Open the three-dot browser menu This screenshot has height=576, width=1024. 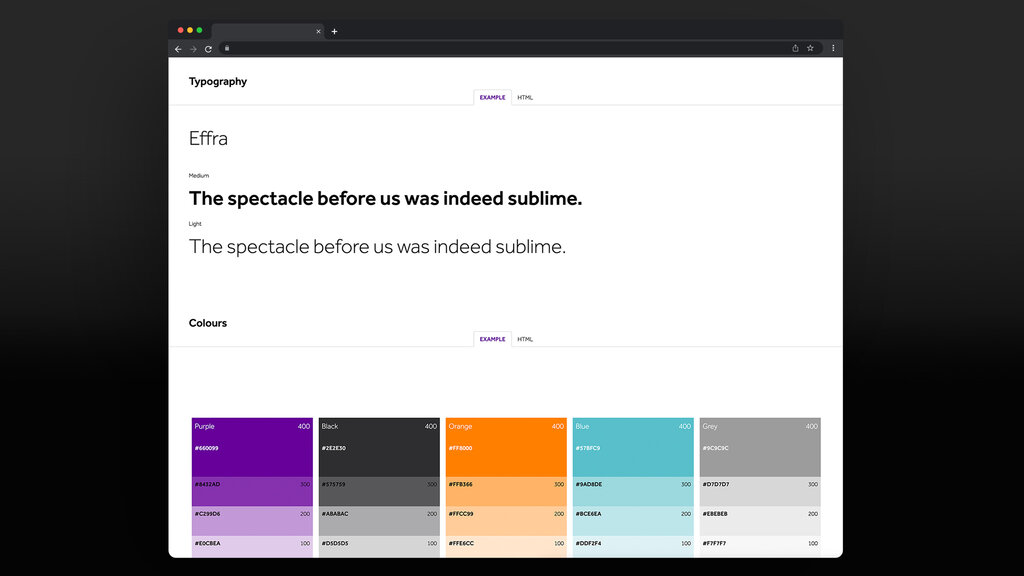832,48
